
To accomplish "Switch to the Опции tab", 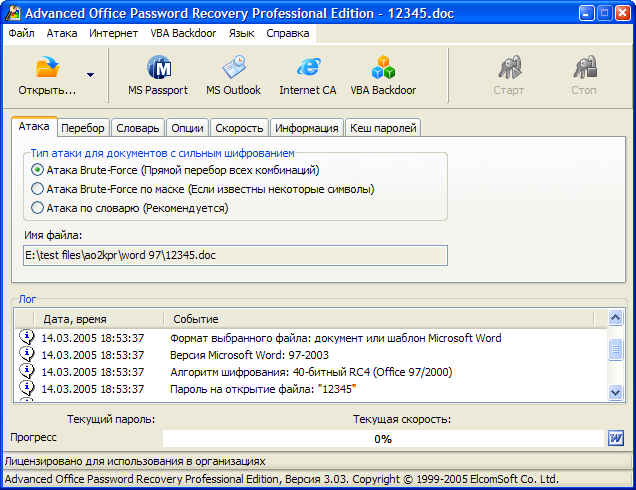I will pyautogui.click(x=187, y=128).
